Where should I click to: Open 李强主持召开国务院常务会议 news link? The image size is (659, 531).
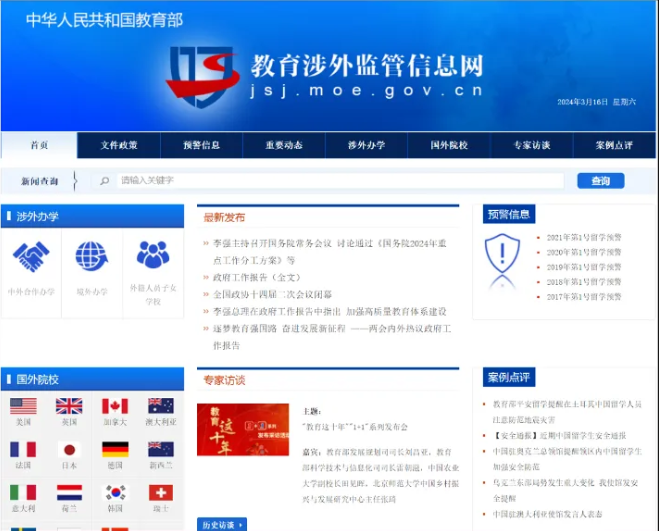[330, 252]
